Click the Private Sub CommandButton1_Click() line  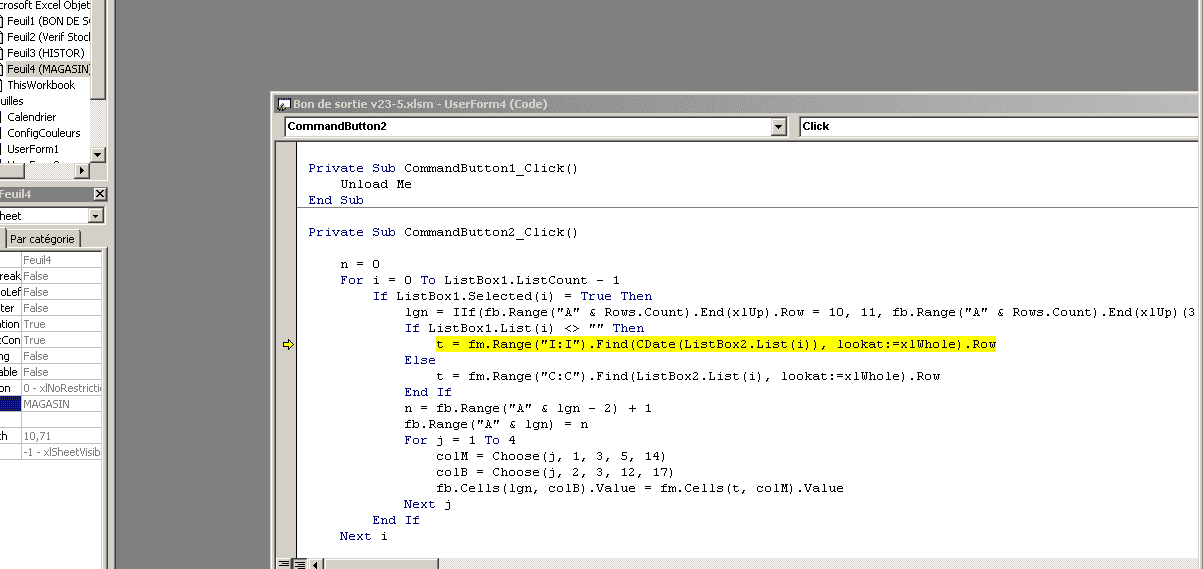click(x=443, y=168)
